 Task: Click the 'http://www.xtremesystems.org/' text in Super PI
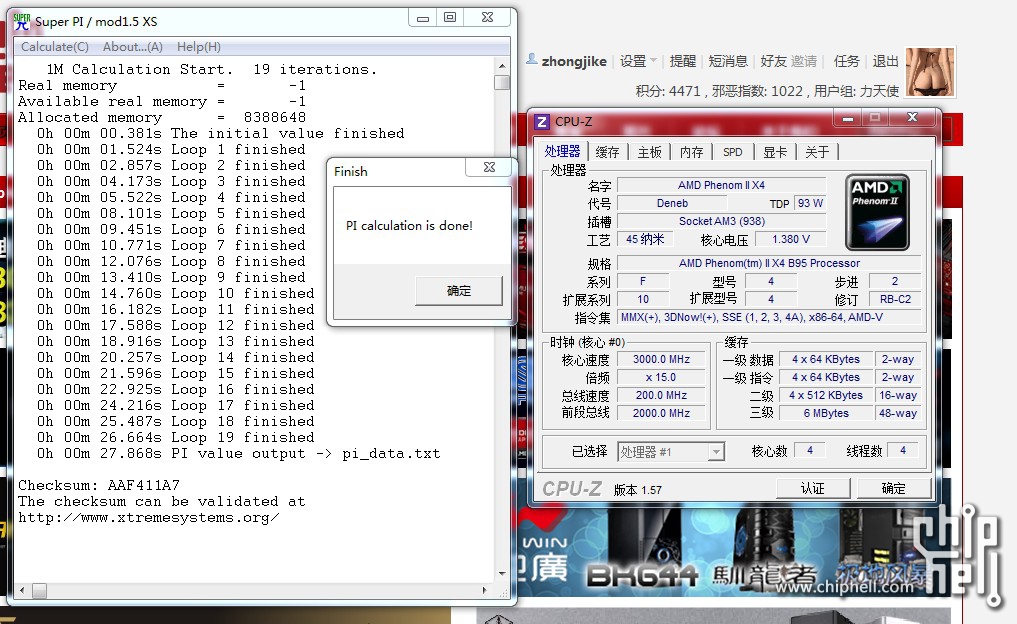[149, 518]
